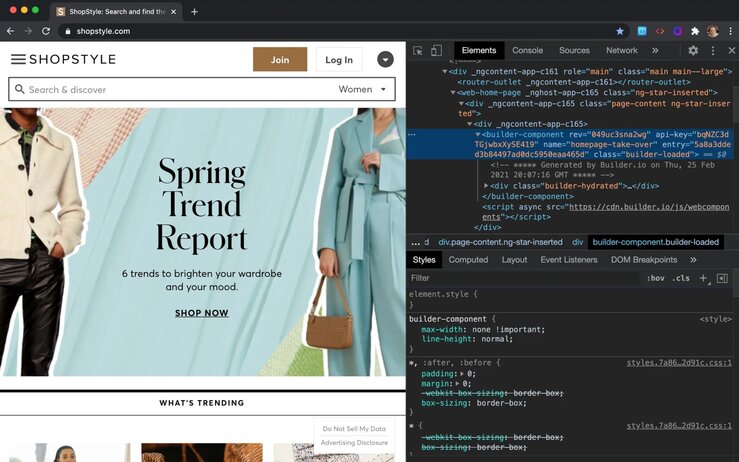
Task: Show more Styles pane tabs
Action: pyautogui.click(x=693, y=260)
